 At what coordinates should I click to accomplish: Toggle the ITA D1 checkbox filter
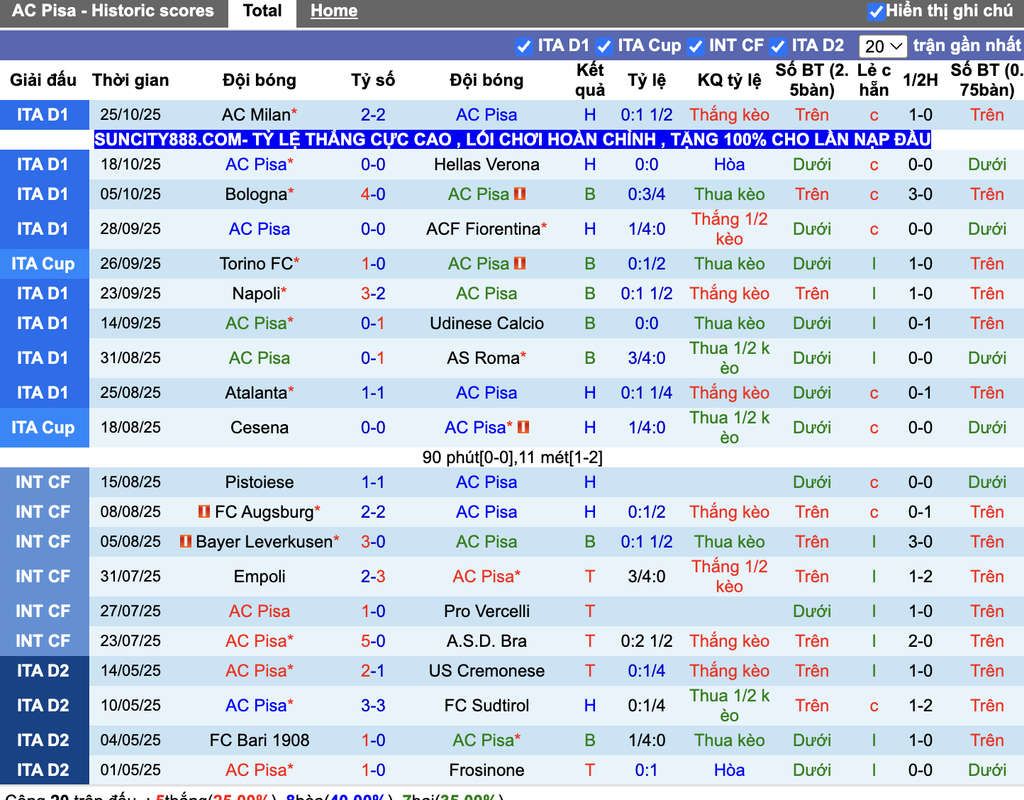[523, 46]
